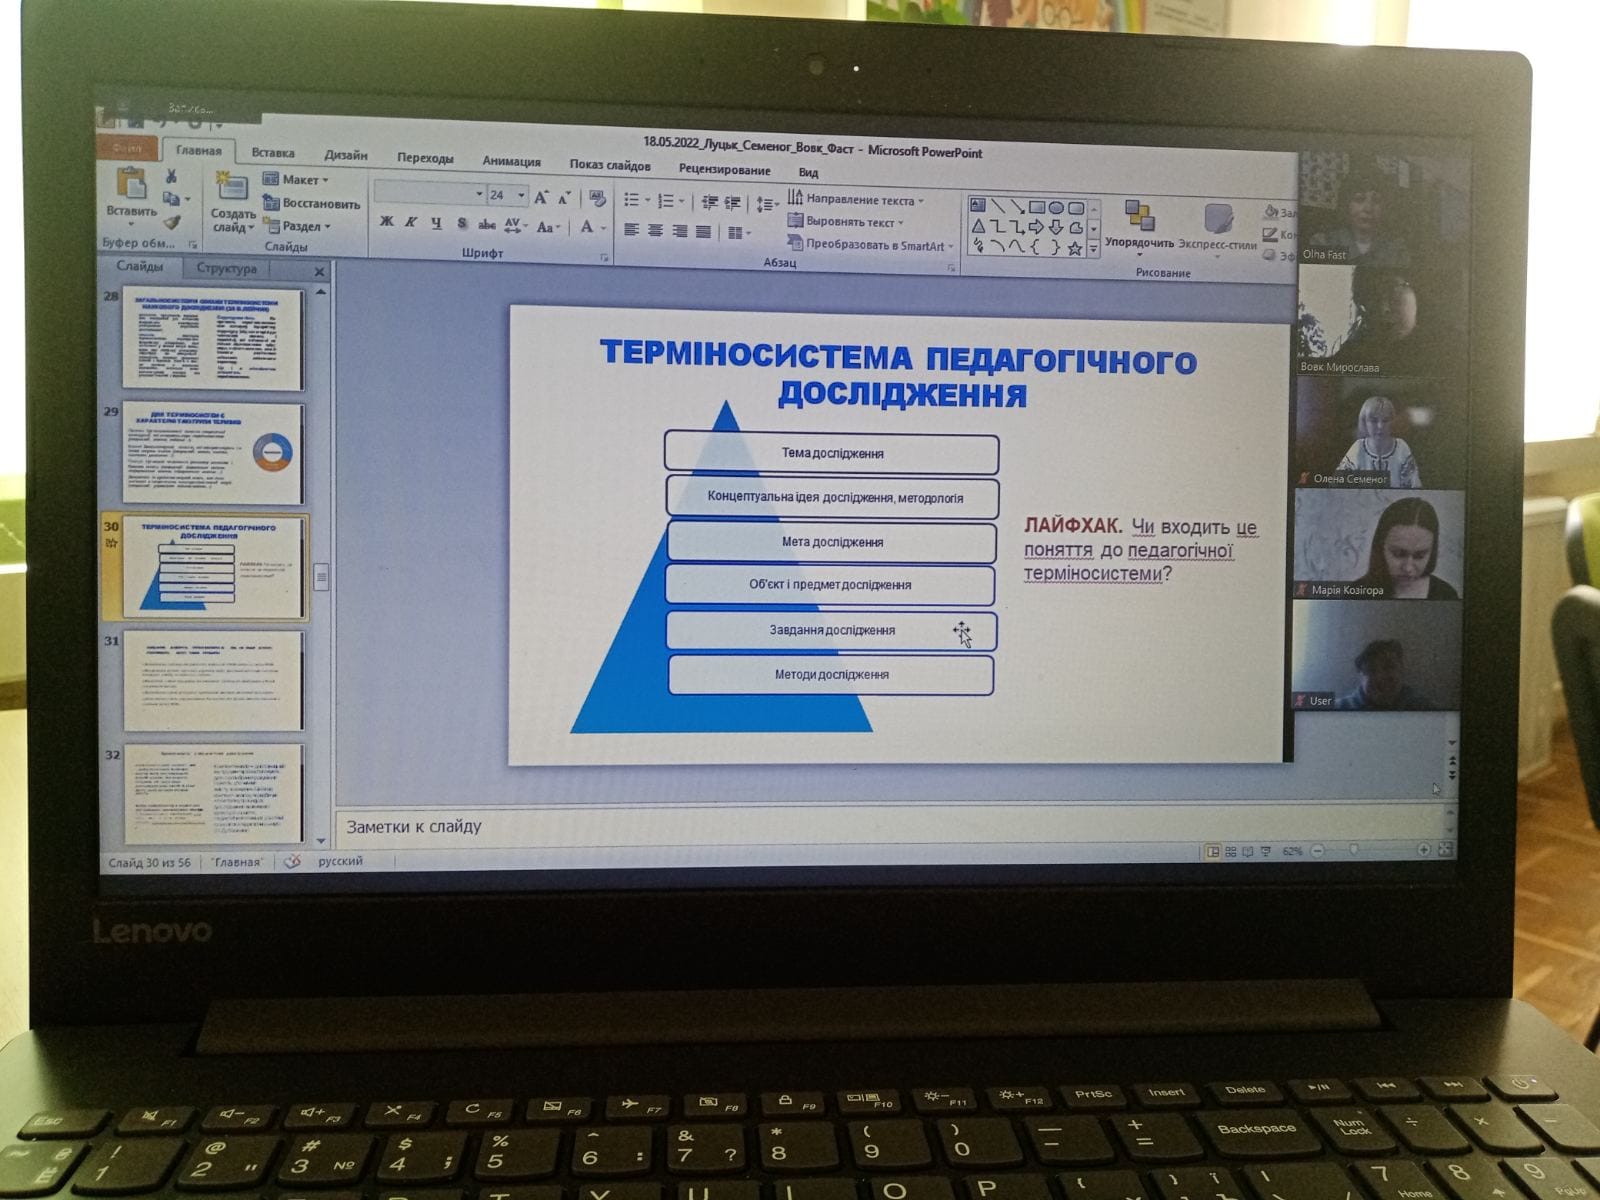Click the Normal view status bar icon

1213,852
